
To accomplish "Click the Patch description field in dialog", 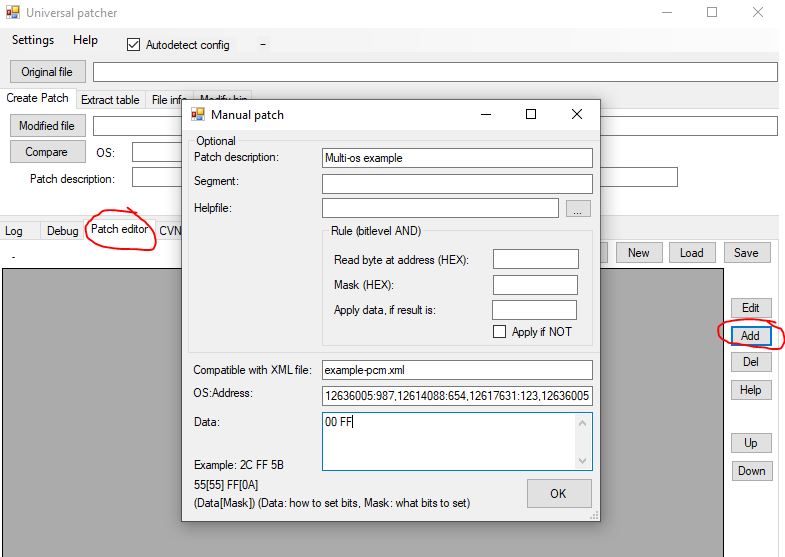I will point(457,158).
